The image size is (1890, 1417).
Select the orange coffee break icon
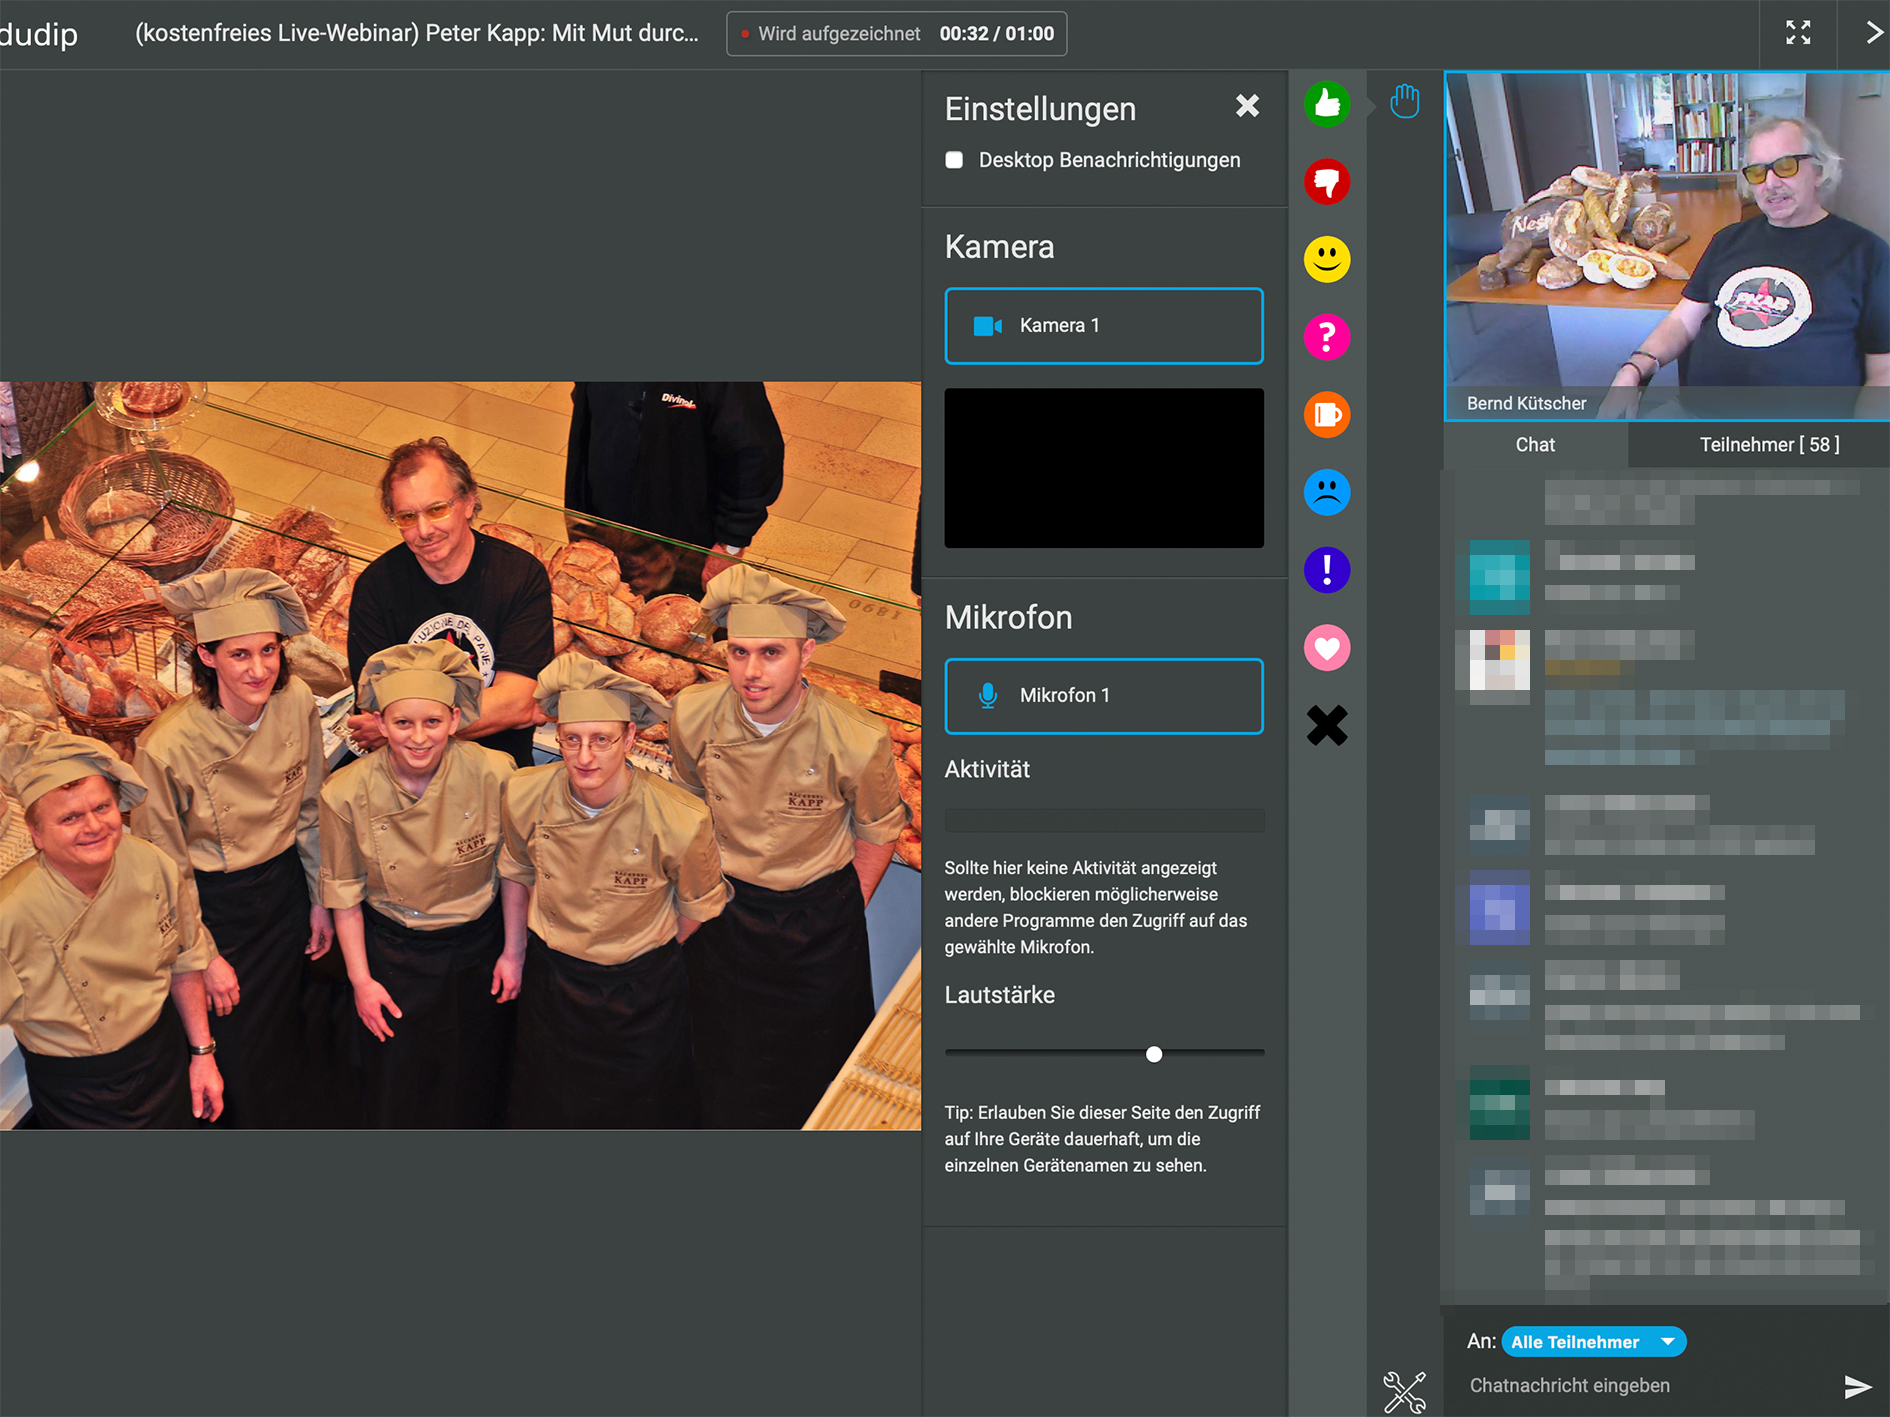[x=1326, y=415]
